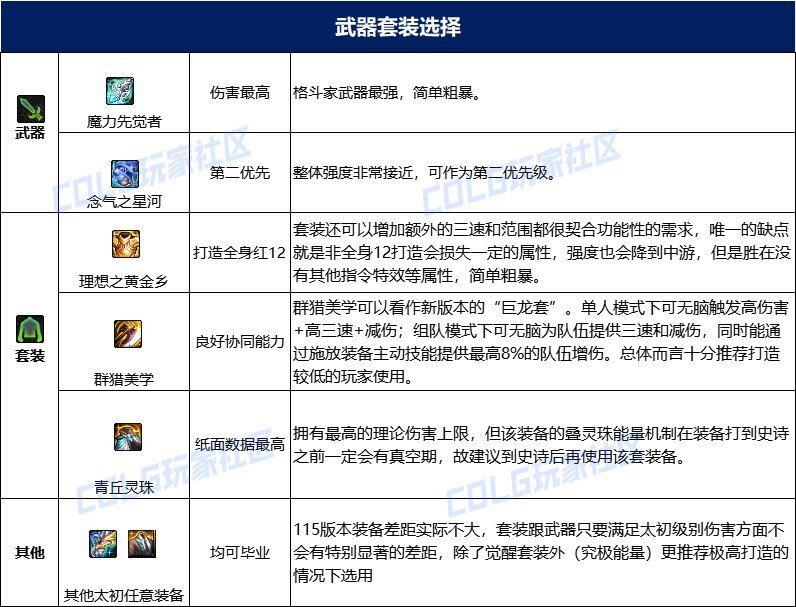This screenshot has width=796, height=607.
Task: Click the 整体强度非常接近 description text
Action: [x=424, y=173]
